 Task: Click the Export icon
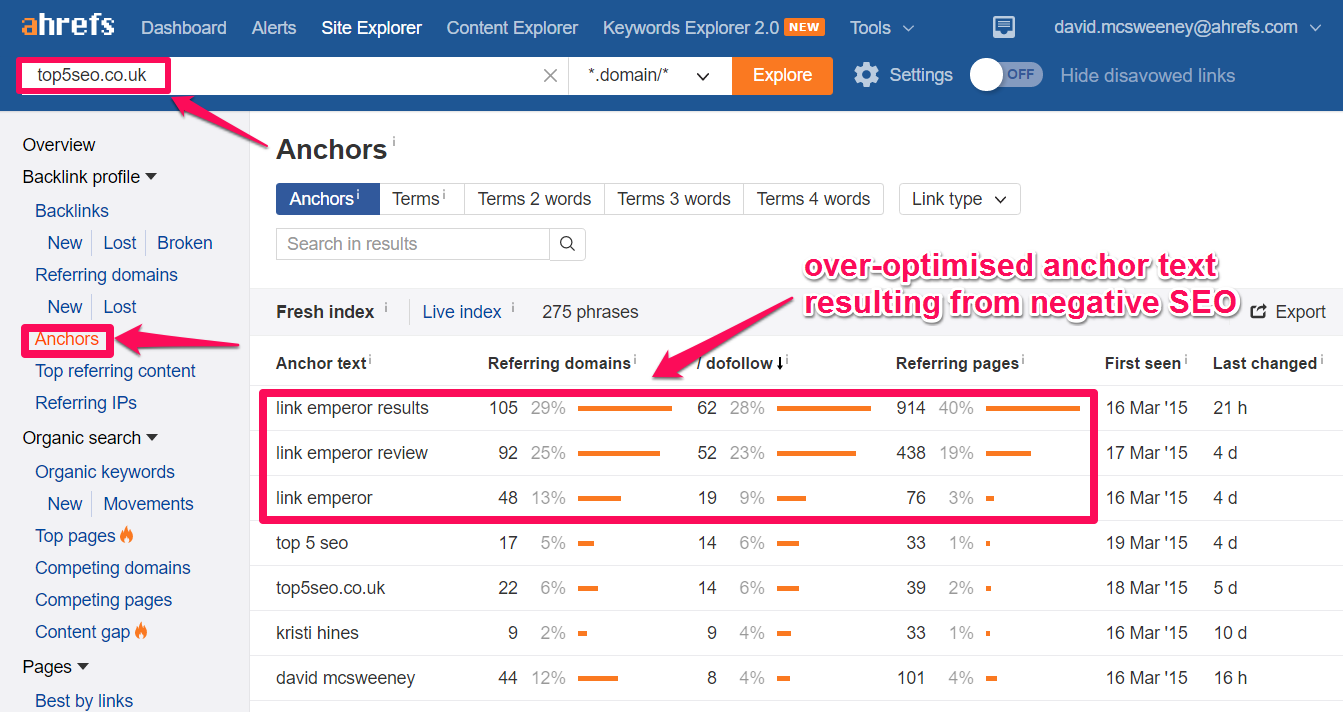pyautogui.click(x=1259, y=312)
